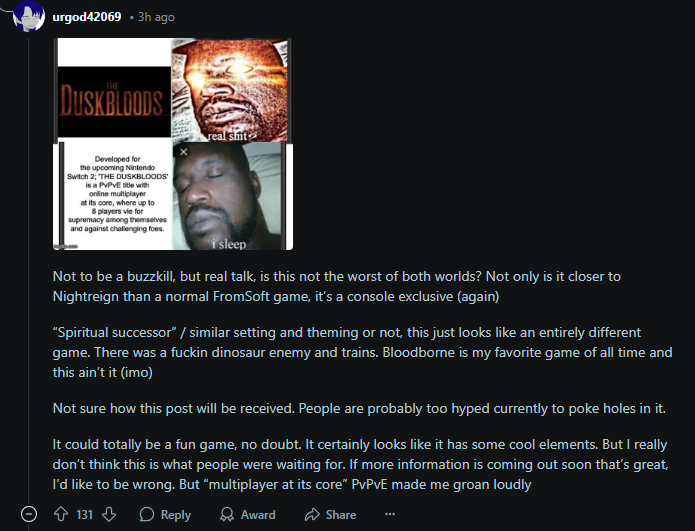This screenshot has height=531, width=695.
Task: Click the "real shit" glowing eyes panel
Action: pos(230,90)
